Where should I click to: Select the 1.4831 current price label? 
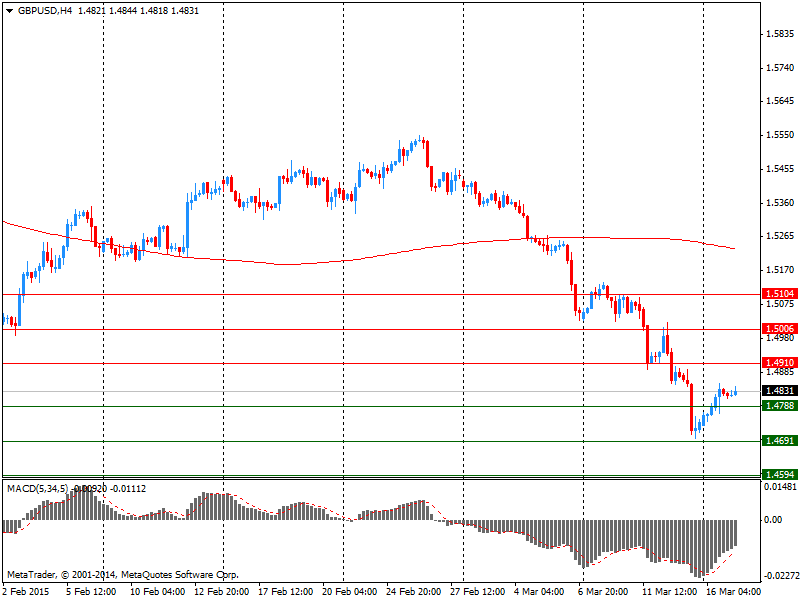coord(780,391)
